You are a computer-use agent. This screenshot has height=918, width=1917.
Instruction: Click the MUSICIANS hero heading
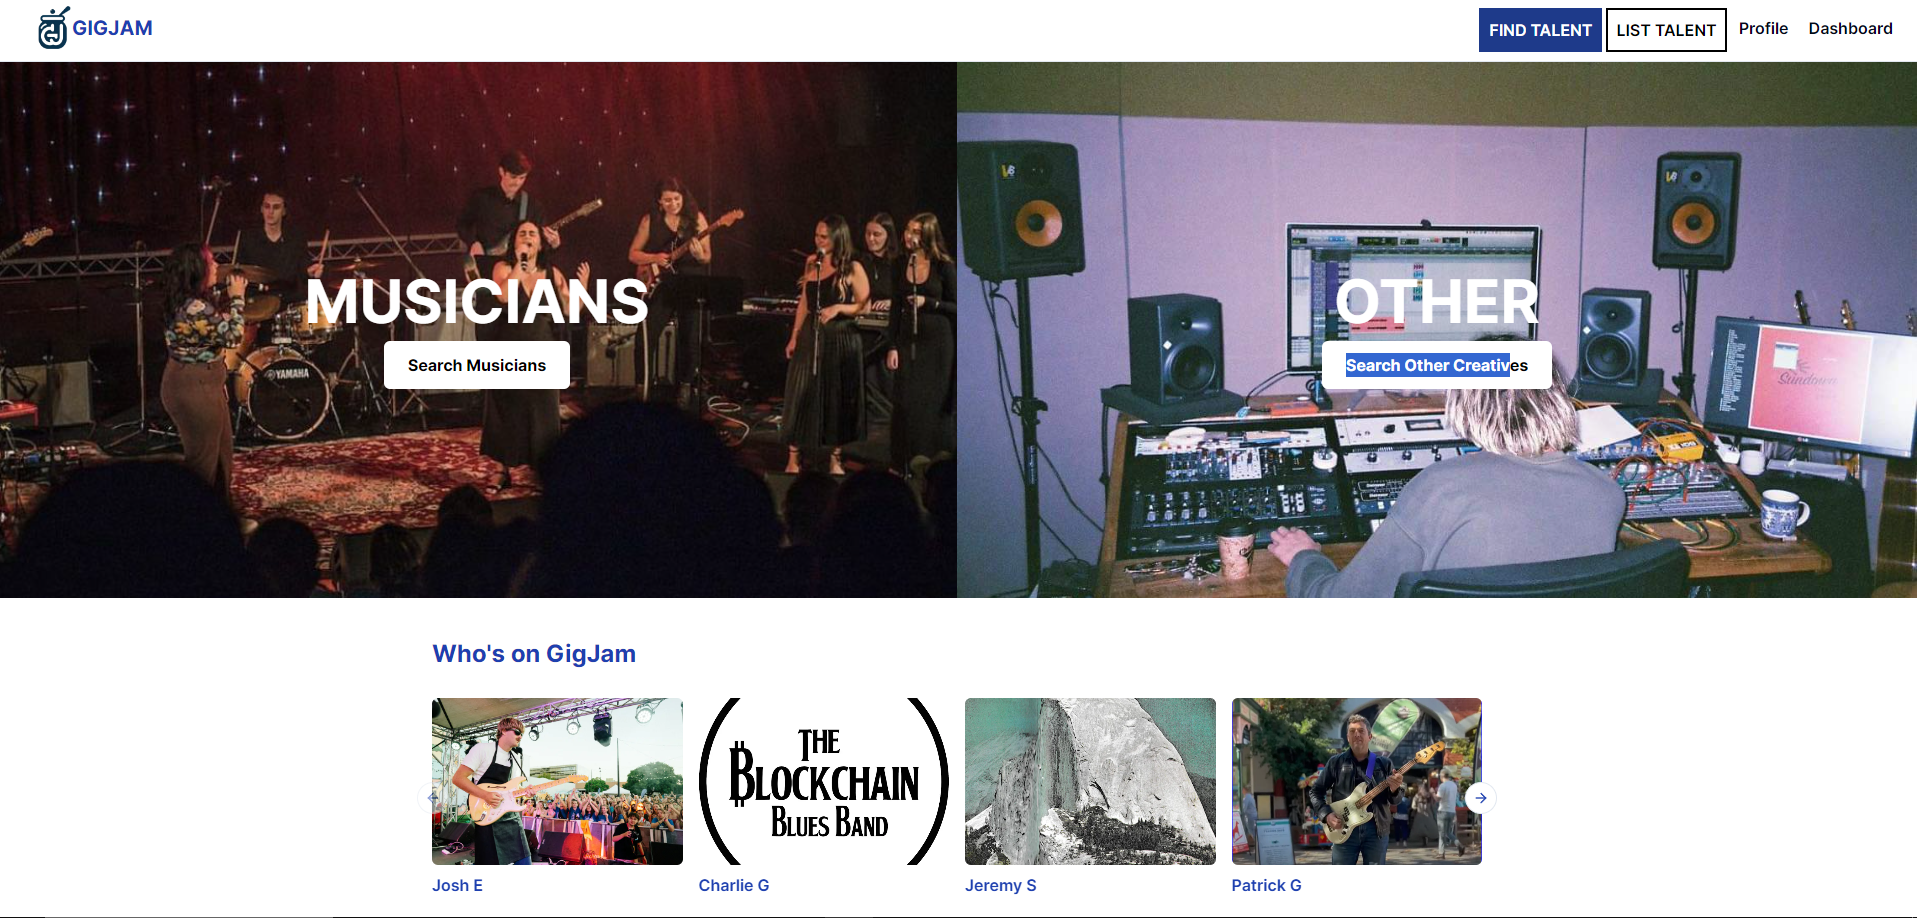(477, 301)
